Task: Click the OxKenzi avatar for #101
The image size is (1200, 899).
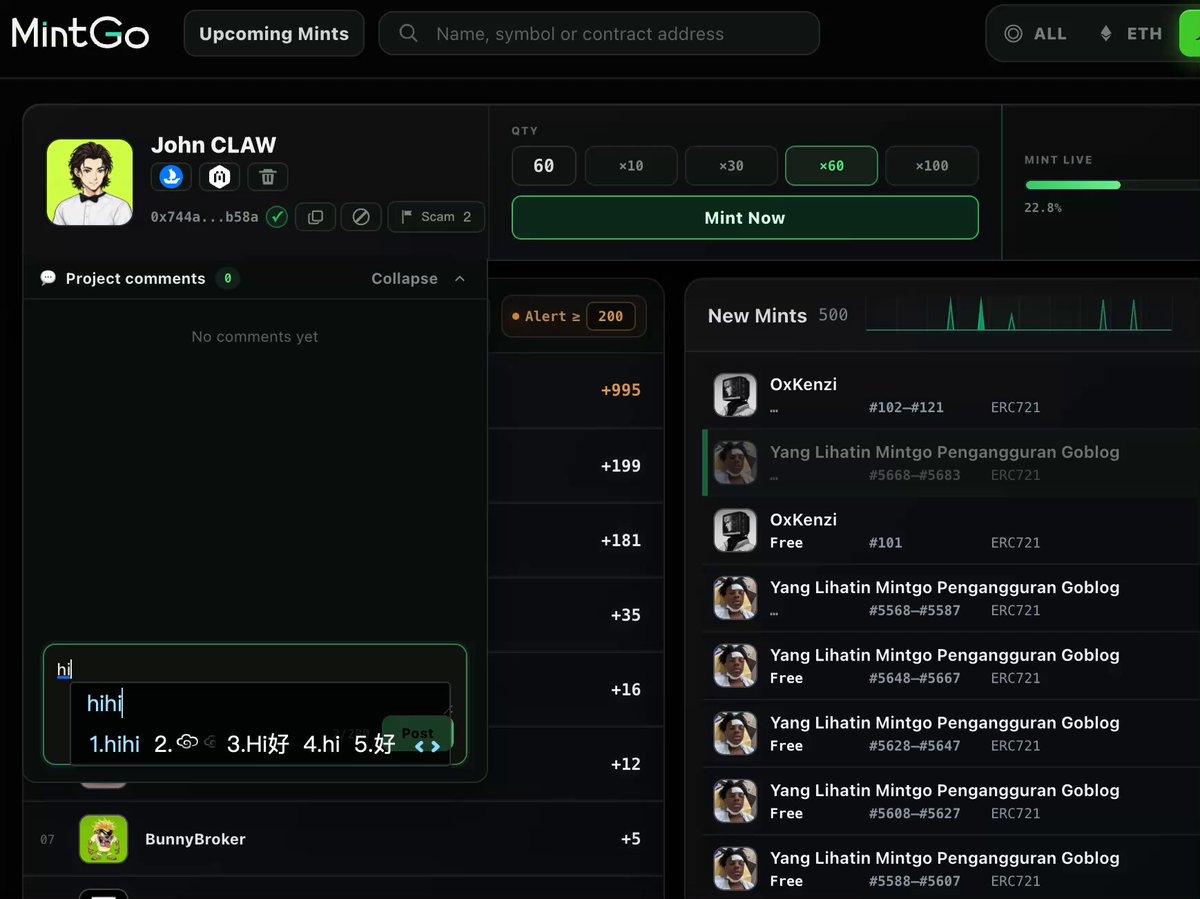Action: pyautogui.click(x=735, y=531)
